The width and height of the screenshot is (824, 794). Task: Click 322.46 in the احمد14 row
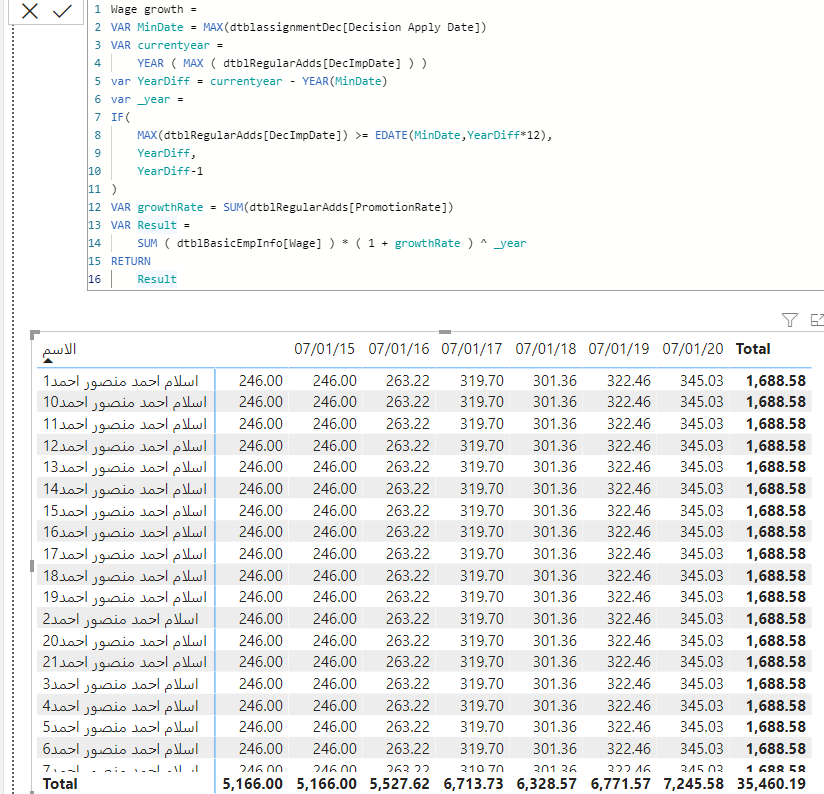(629, 489)
